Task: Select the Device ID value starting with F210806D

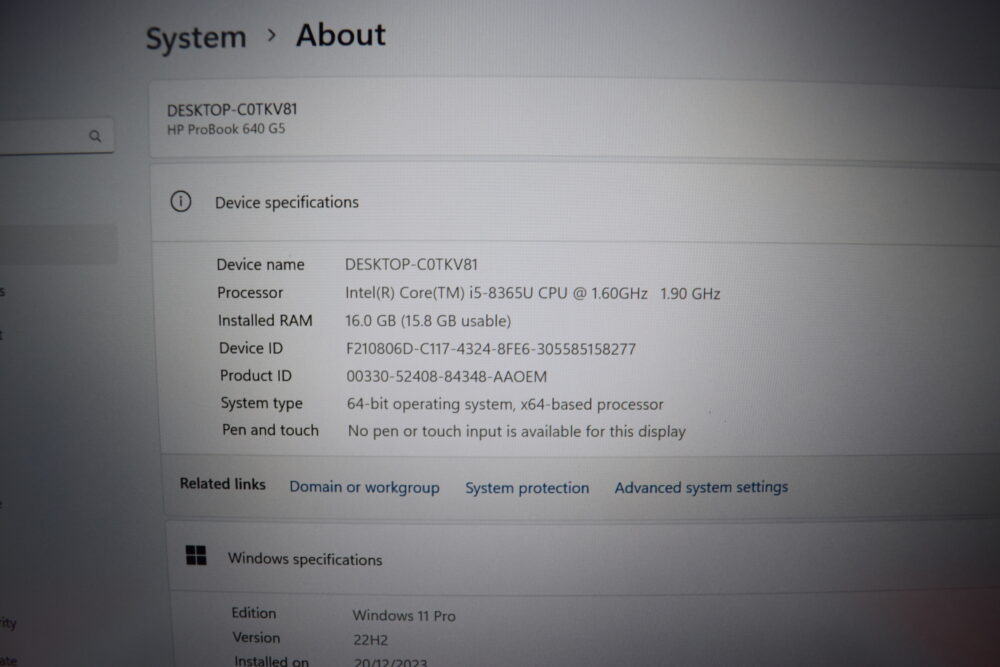Action: point(490,349)
